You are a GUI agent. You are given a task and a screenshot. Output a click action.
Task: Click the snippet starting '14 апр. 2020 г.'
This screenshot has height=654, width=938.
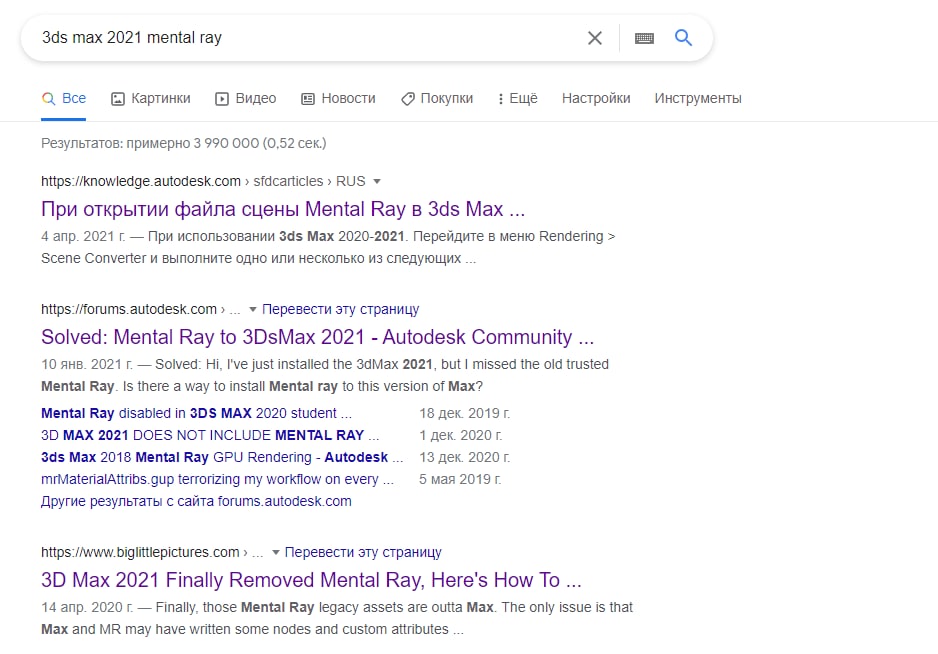(x=337, y=618)
